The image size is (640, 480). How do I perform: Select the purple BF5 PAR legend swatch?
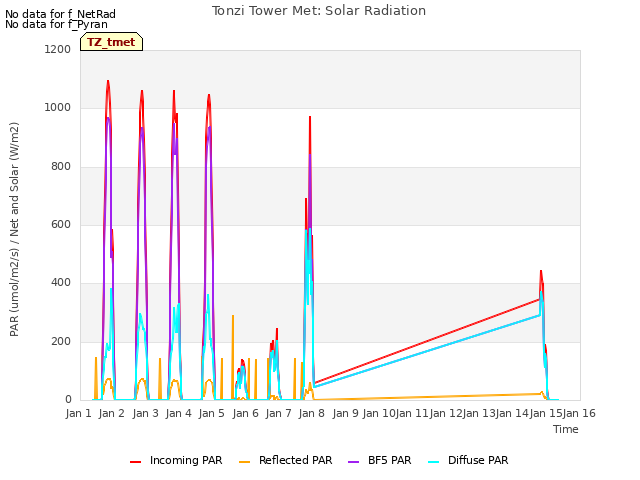[353, 462]
